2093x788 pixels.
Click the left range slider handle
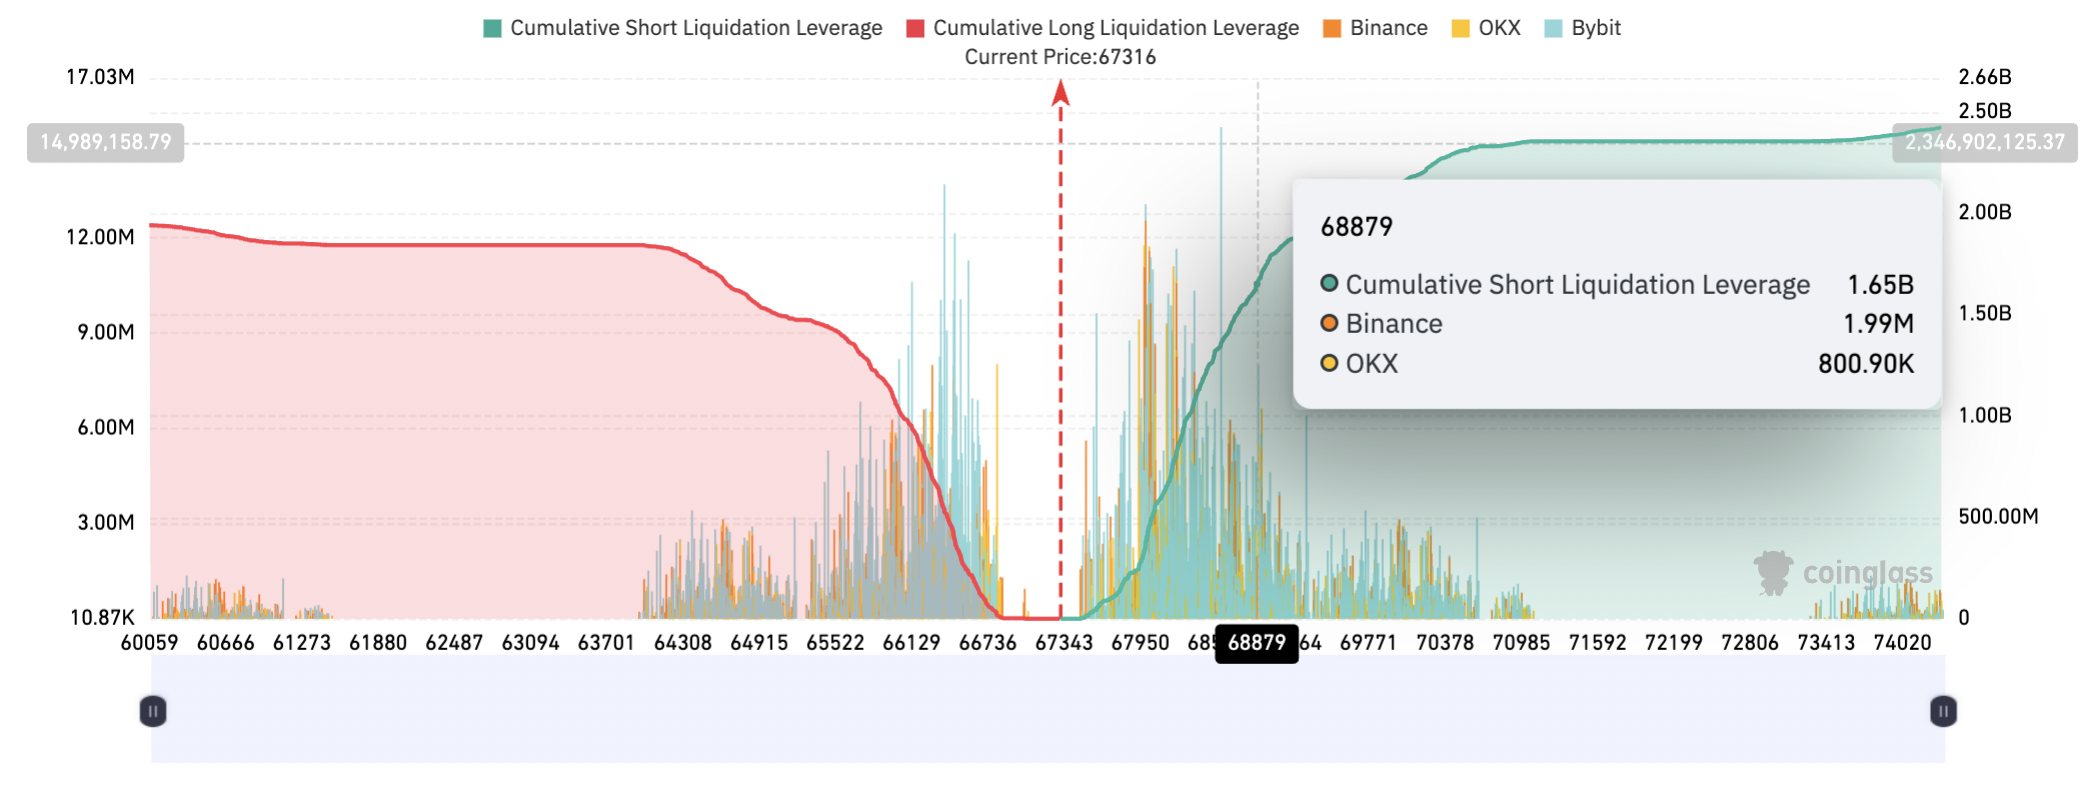tap(153, 711)
